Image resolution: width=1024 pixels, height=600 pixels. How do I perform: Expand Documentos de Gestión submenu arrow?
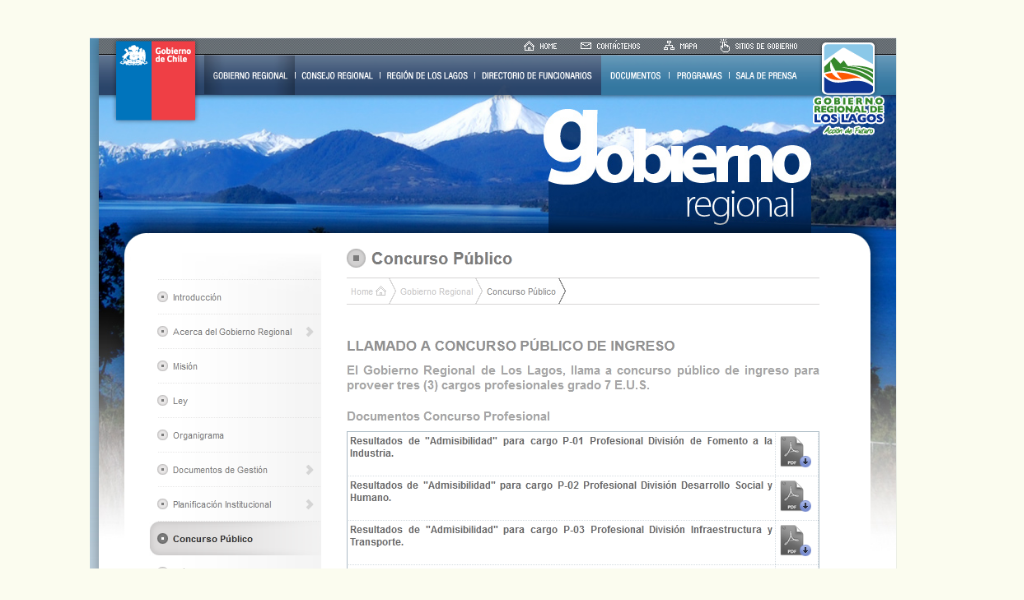(x=310, y=470)
